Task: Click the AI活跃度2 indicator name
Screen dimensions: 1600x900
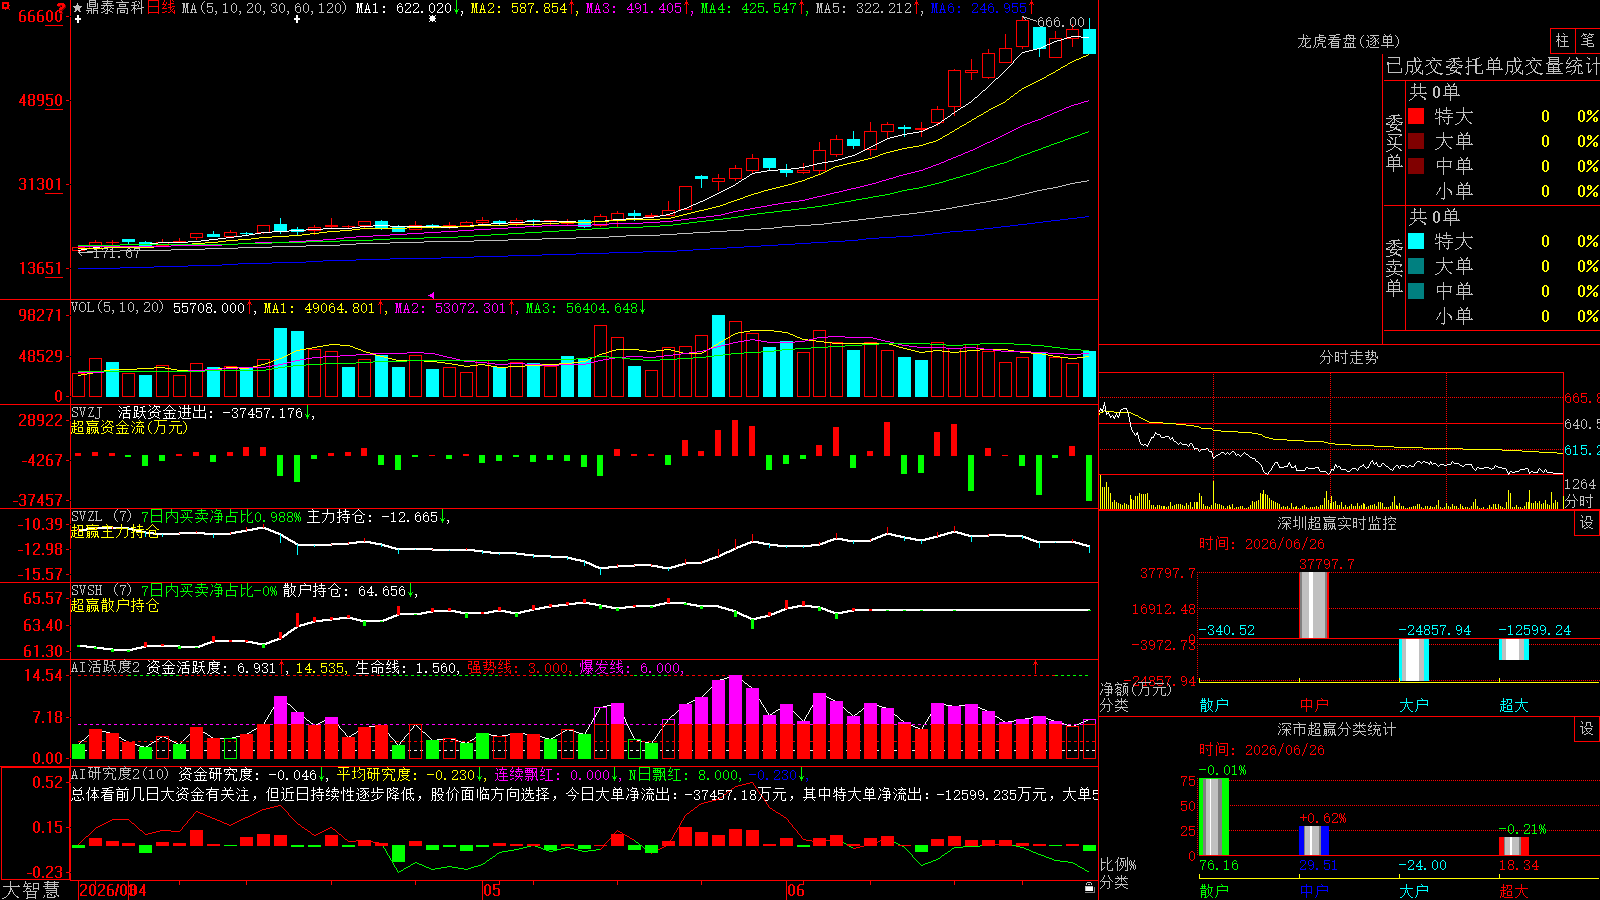Action: point(106,667)
